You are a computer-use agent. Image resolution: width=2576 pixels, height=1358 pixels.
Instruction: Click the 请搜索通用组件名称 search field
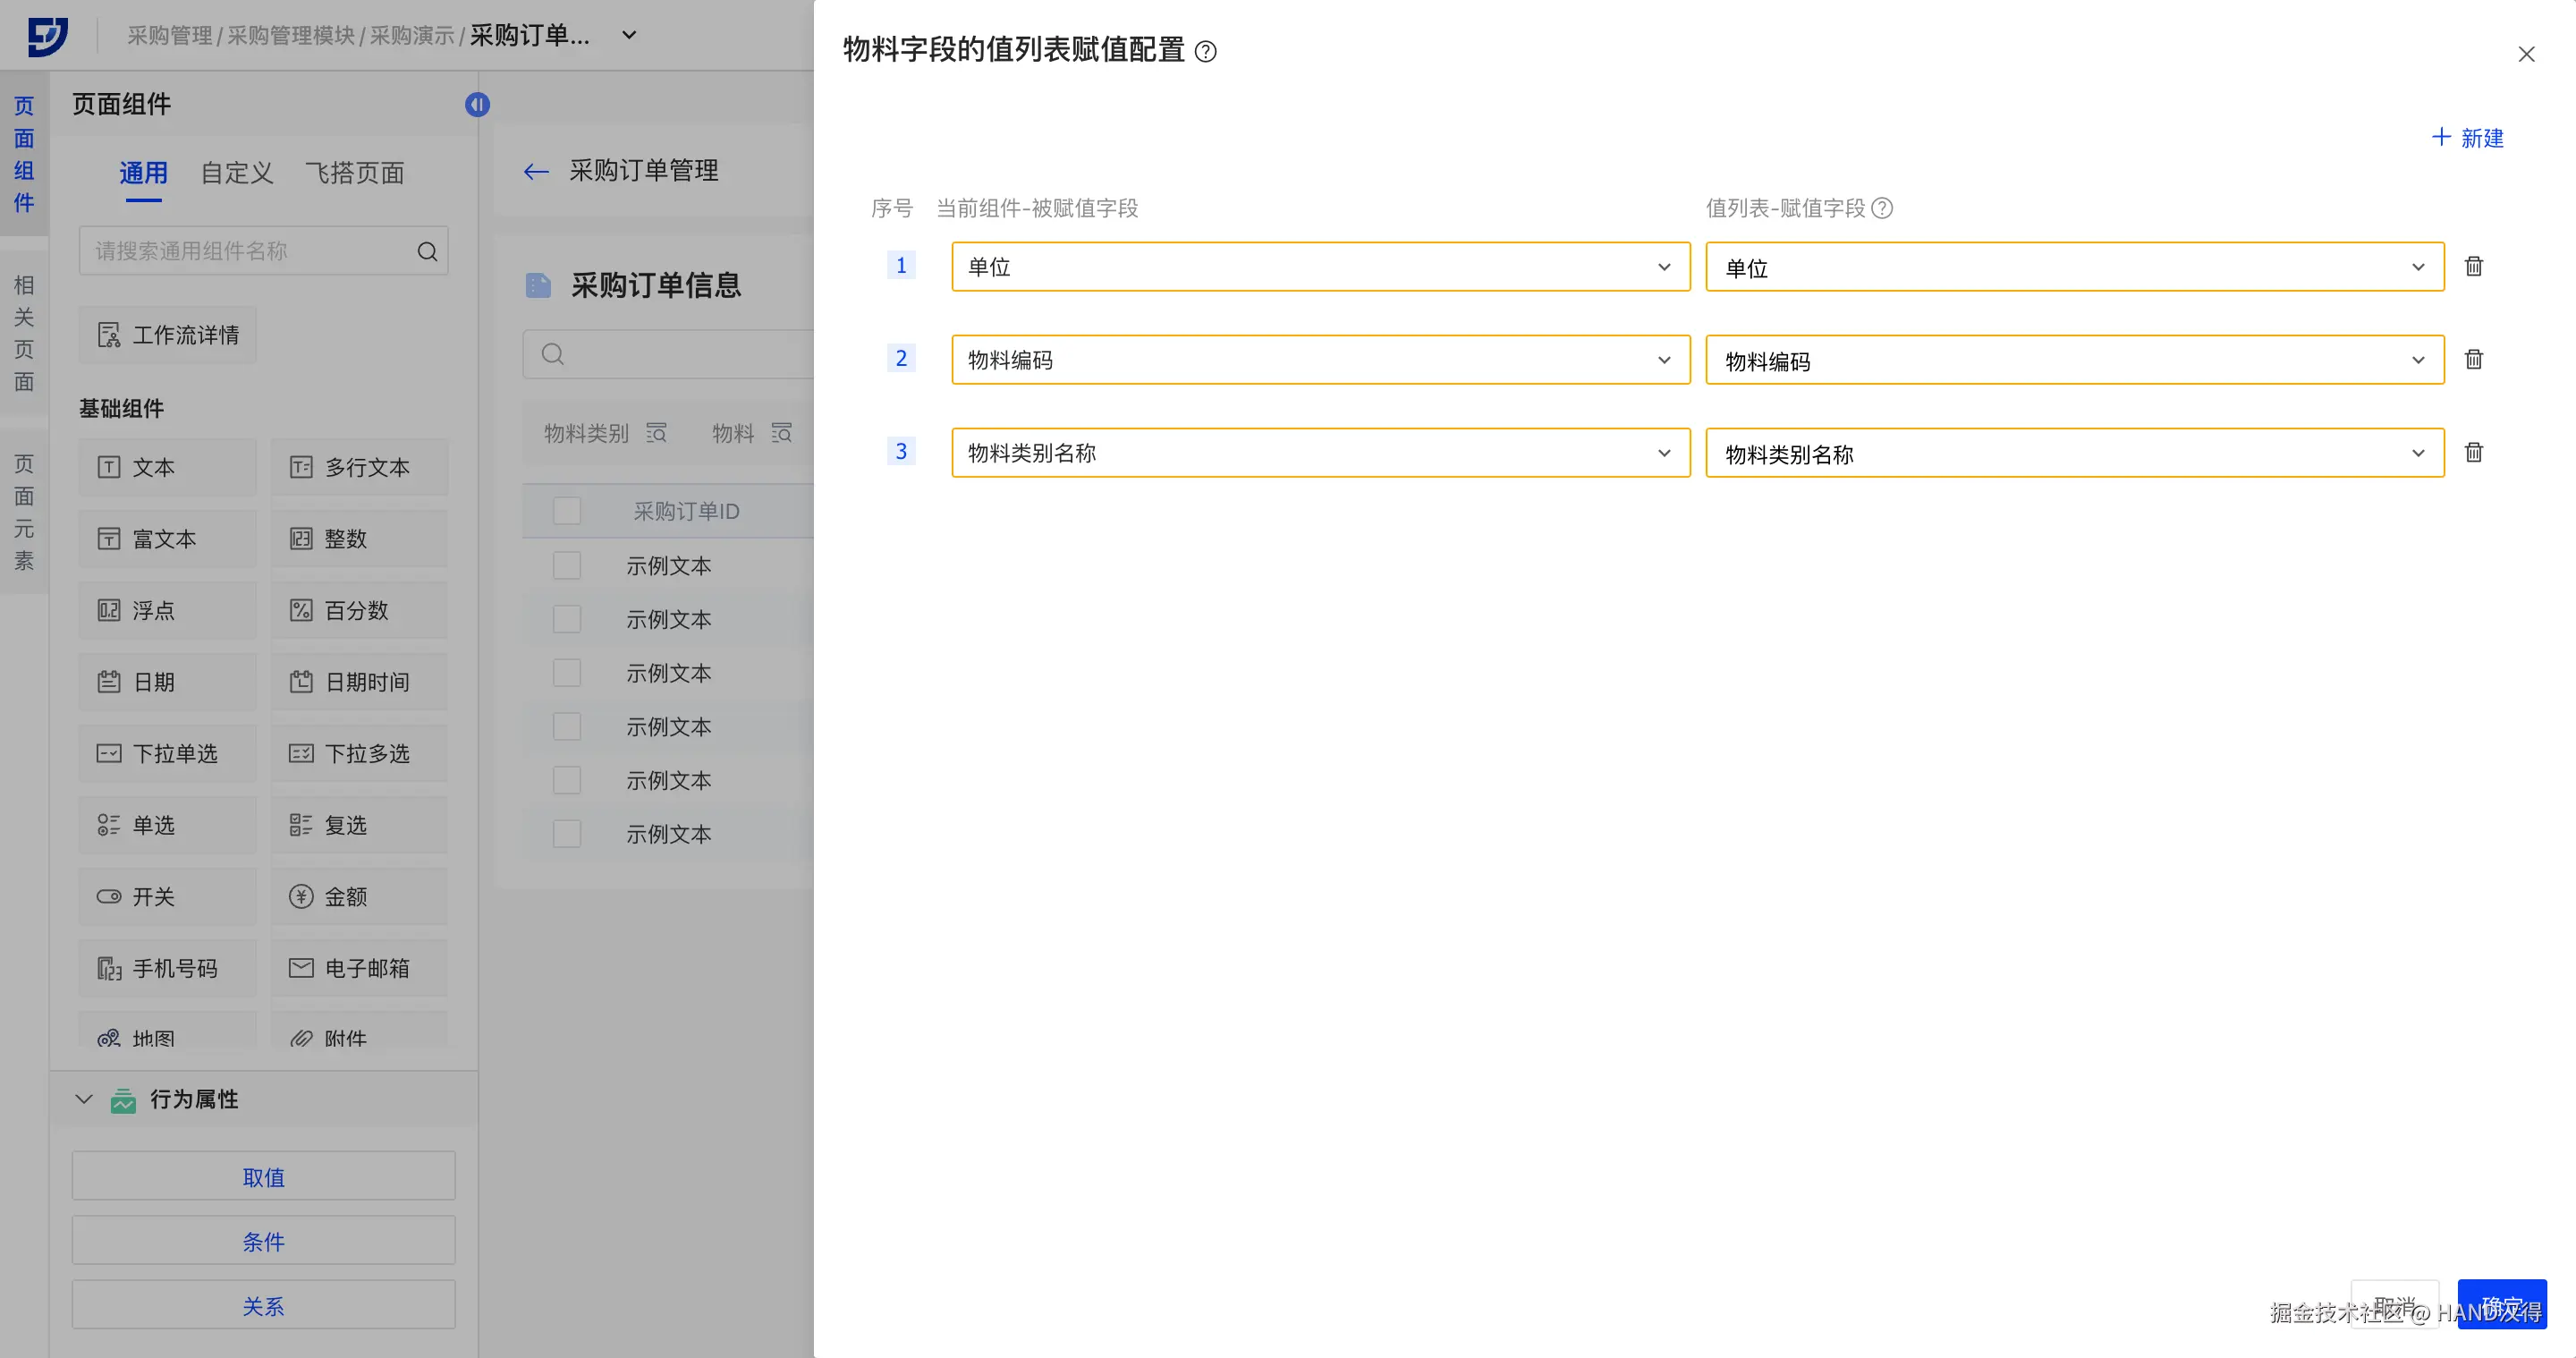click(x=245, y=251)
